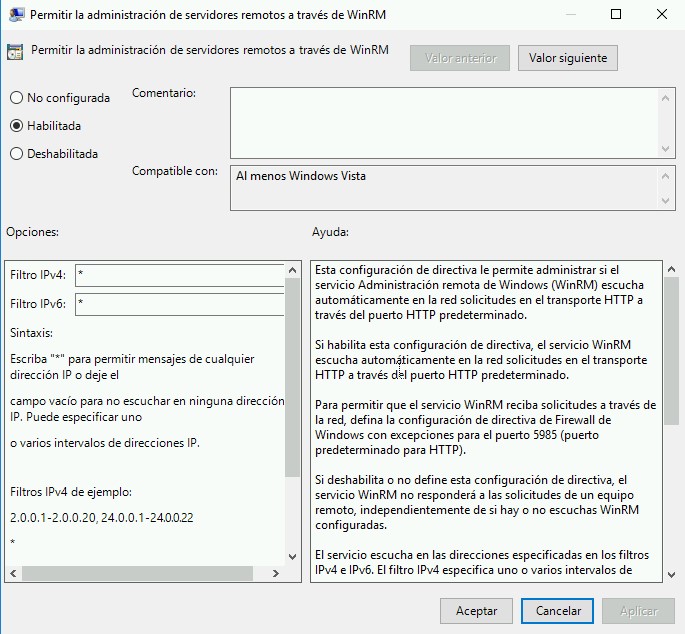The image size is (685, 634).
Task: Click the Comentario scroll up arrow
Action: [x=665, y=98]
